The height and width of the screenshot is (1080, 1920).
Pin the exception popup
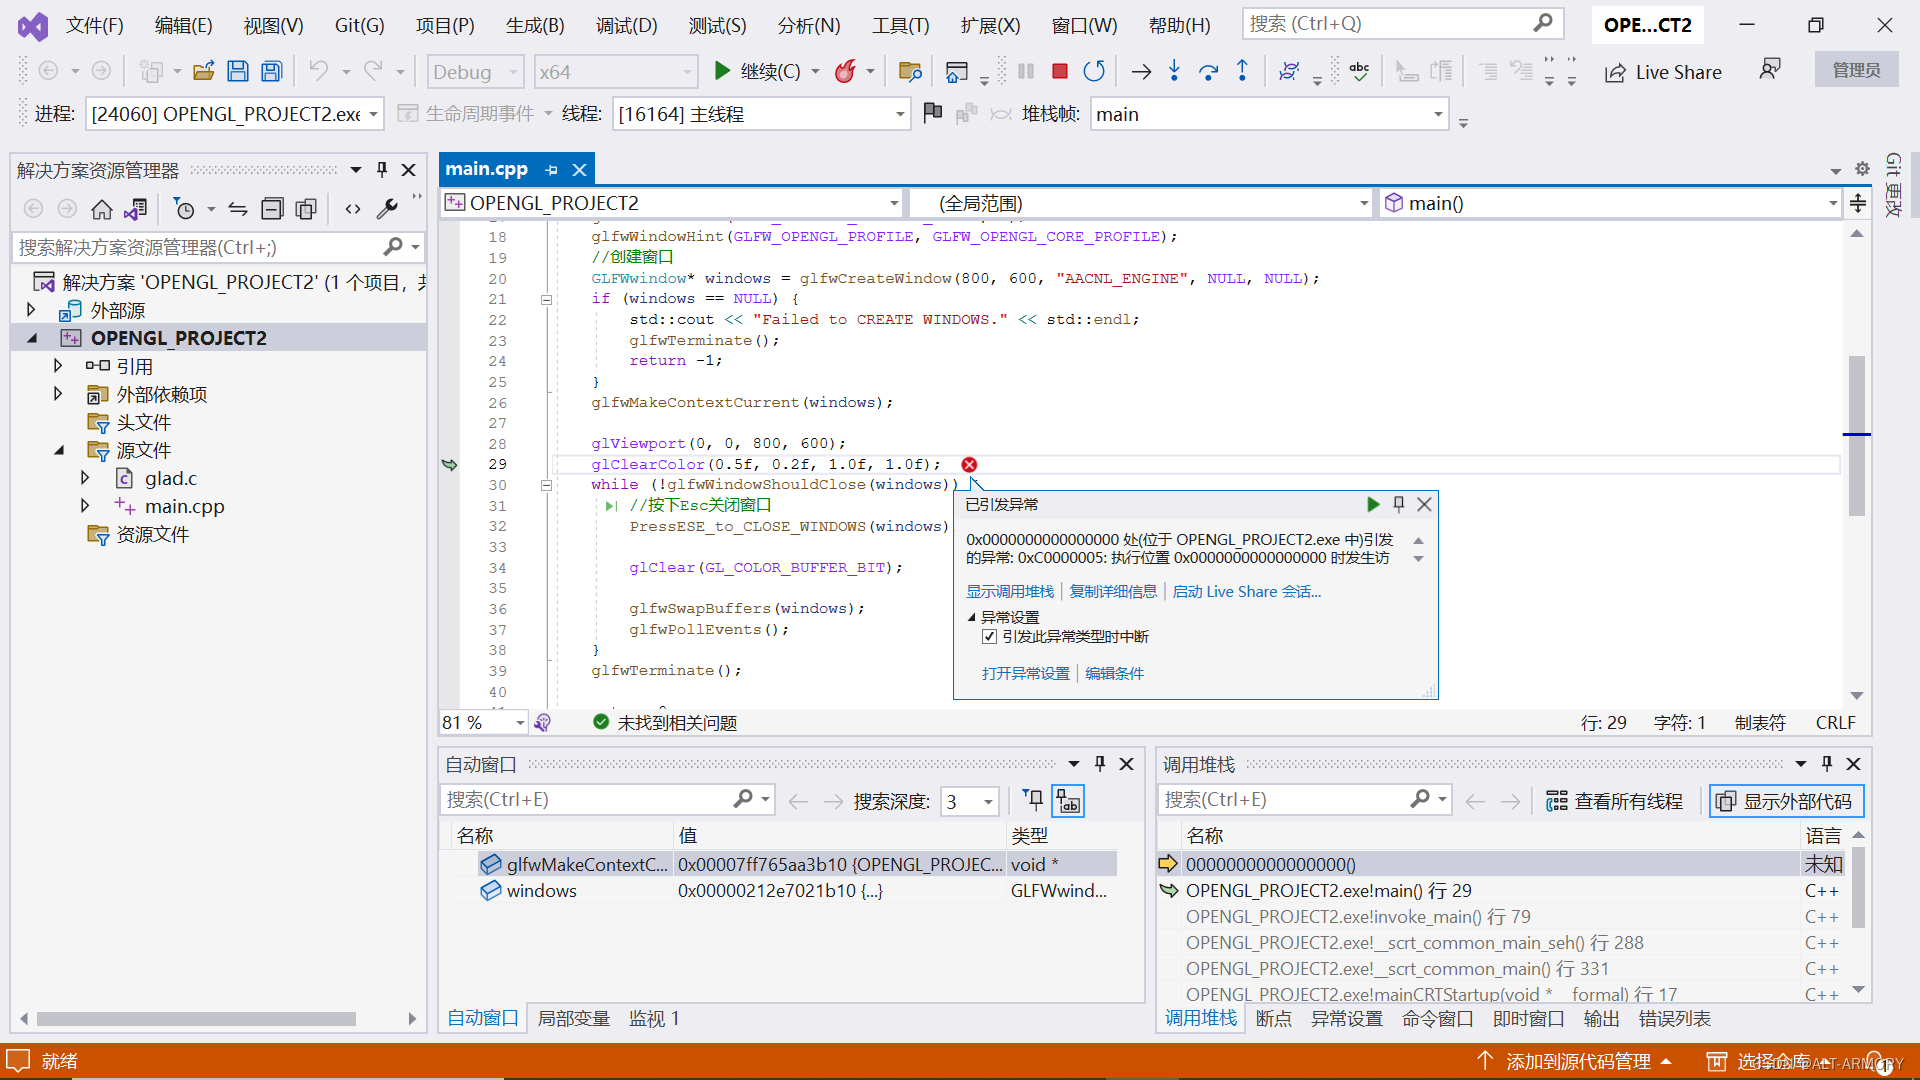pos(1399,504)
